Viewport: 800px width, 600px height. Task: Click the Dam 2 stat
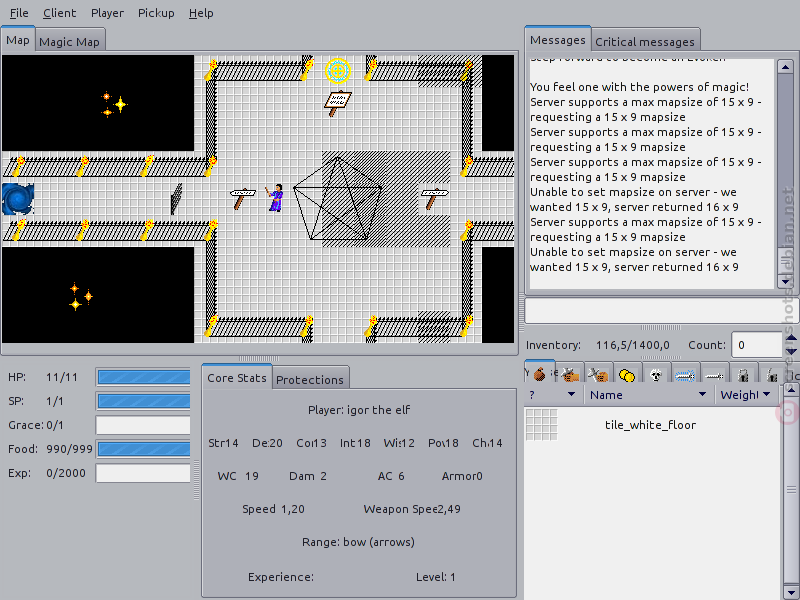coord(308,476)
